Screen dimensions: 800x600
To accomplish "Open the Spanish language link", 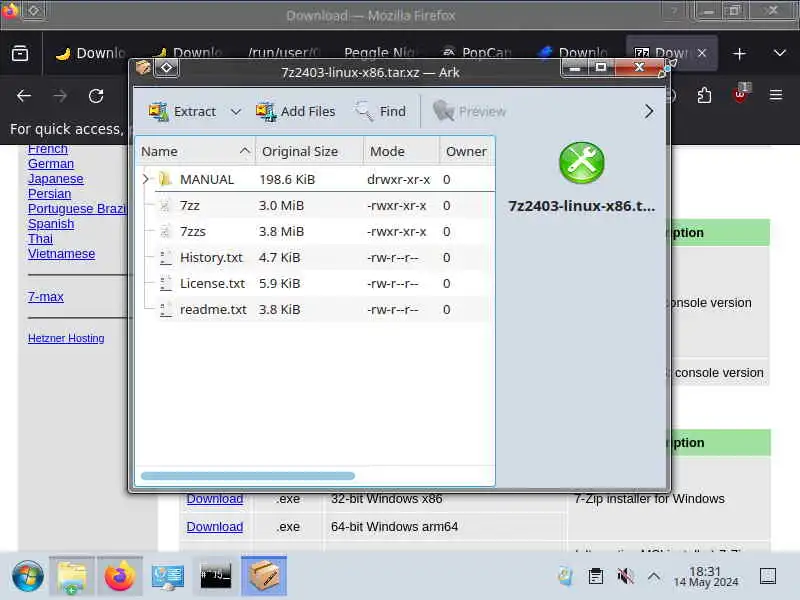I will [x=51, y=224].
